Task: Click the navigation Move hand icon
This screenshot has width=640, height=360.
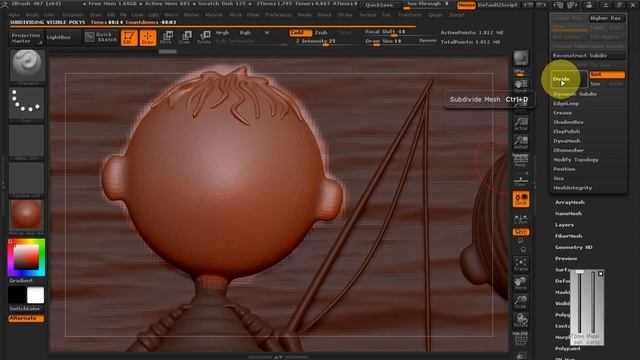Action: pos(521,283)
